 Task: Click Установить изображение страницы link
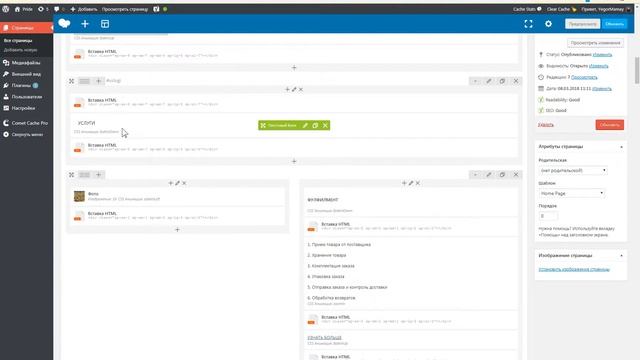(x=574, y=269)
